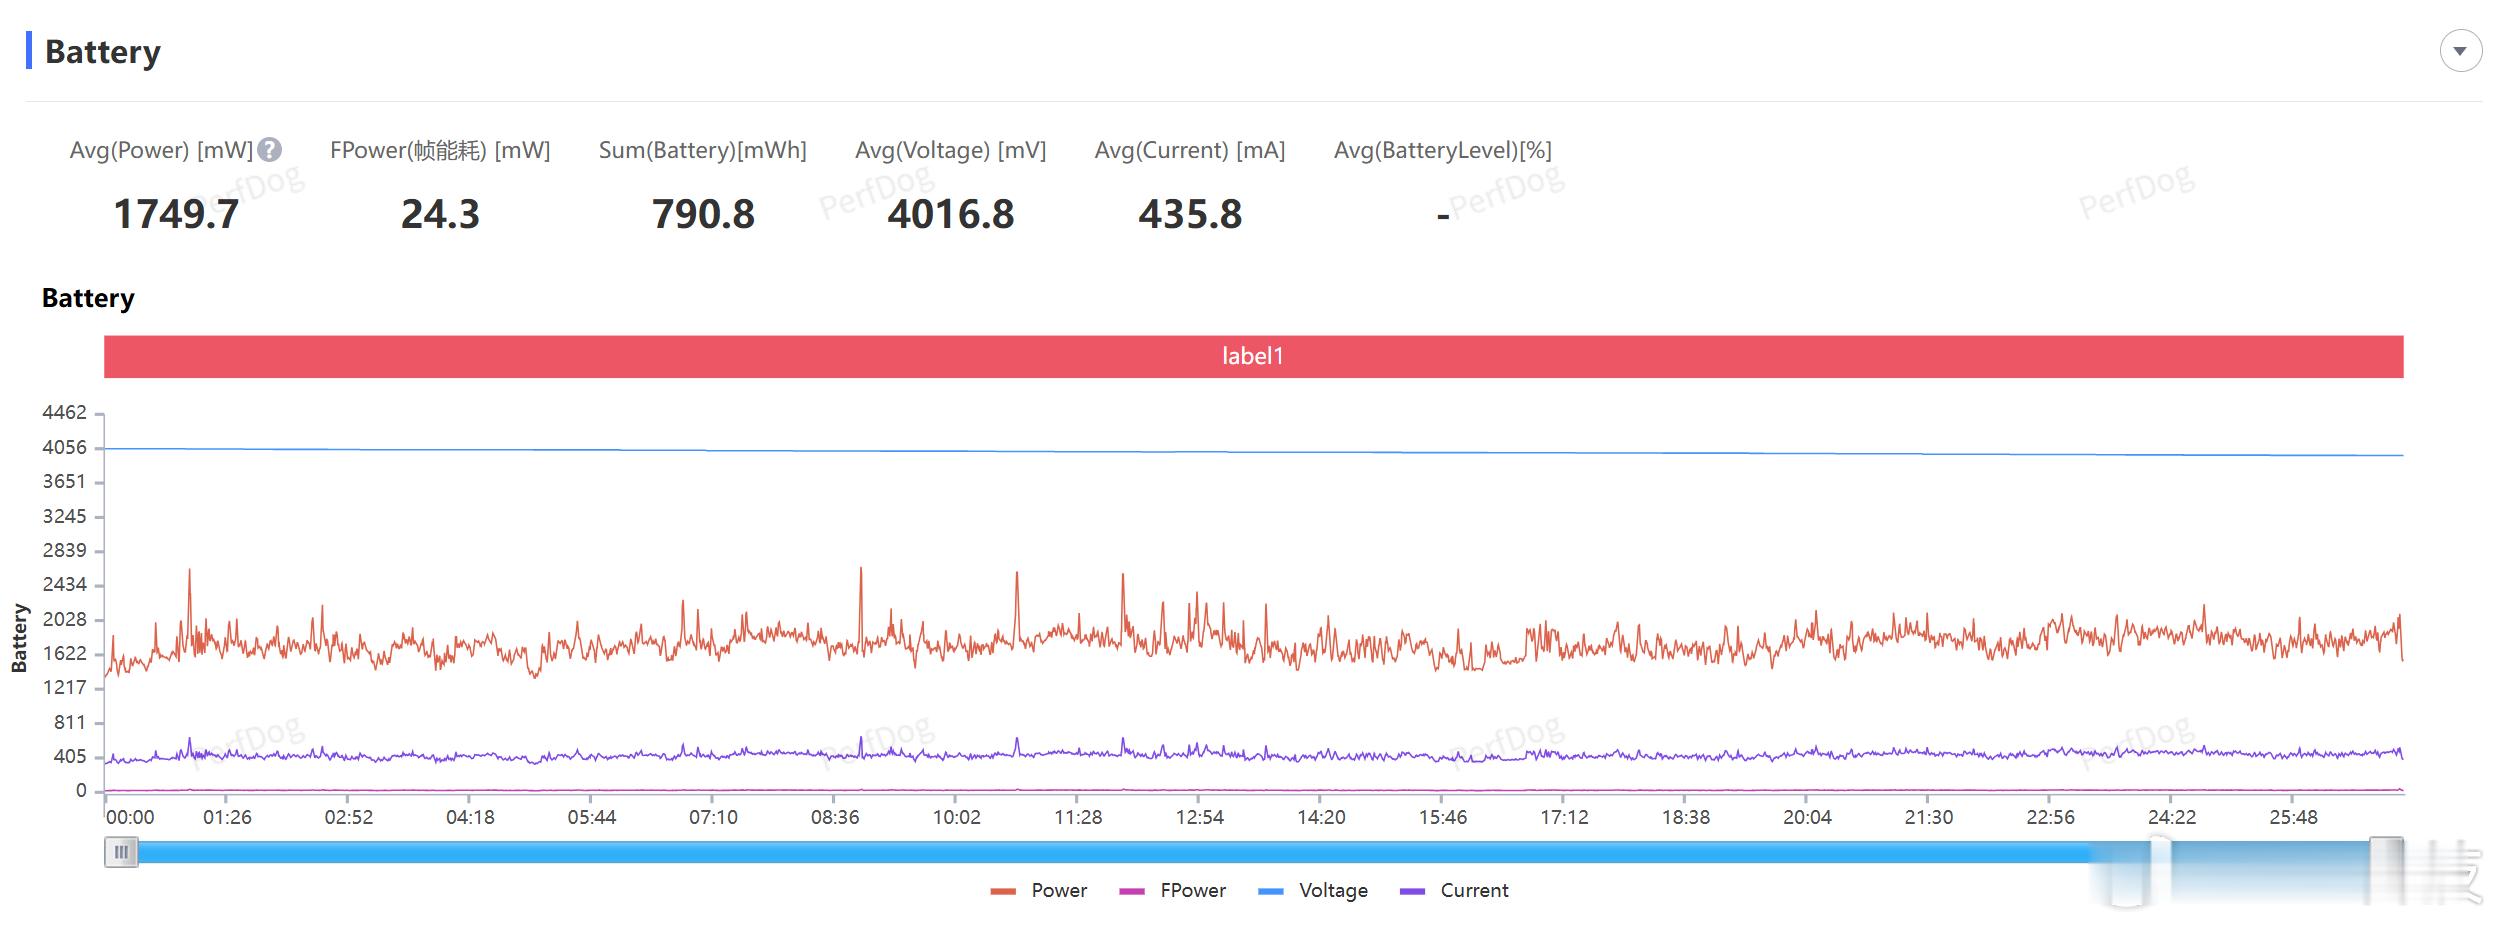Collapse the Battery section with the arrow button
This screenshot has width=2503, height=933.
2460,51
